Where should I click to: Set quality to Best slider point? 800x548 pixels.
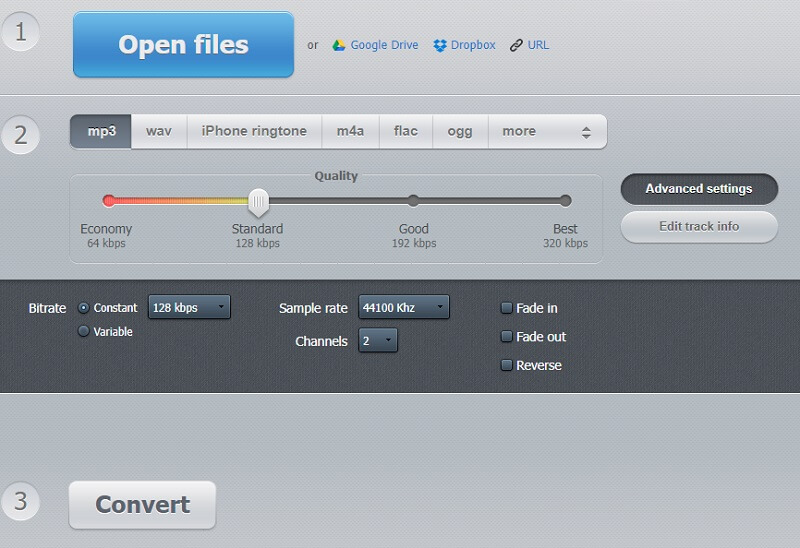(x=565, y=201)
